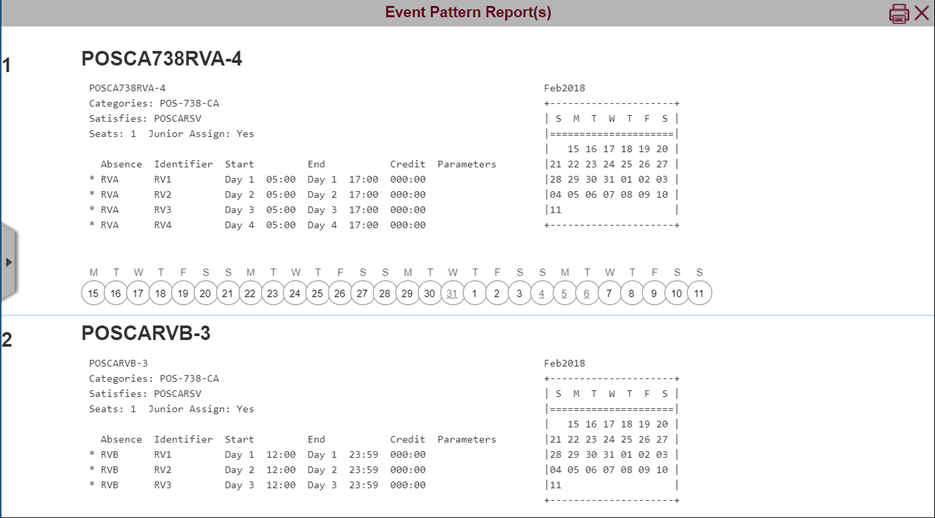Screen dimensions: 935x518
Task: Select day 9 circle in timeline
Action: [654, 293]
